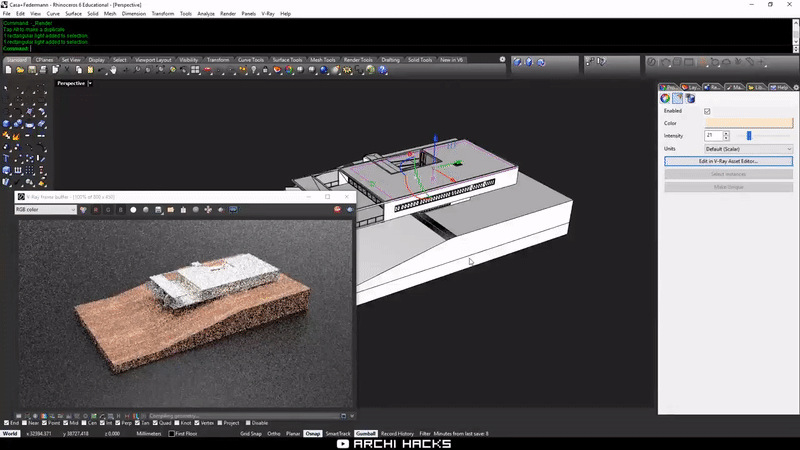Click Edit in V-Ray Asset Editor button
The image size is (800, 450).
pyautogui.click(x=728, y=161)
